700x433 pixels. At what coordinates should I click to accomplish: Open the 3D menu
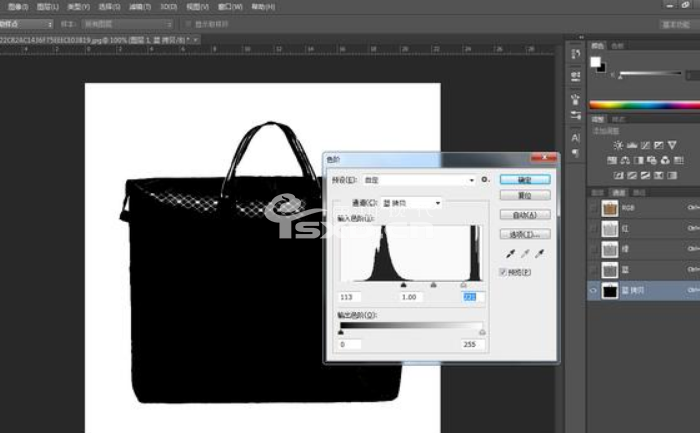(x=168, y=7)
